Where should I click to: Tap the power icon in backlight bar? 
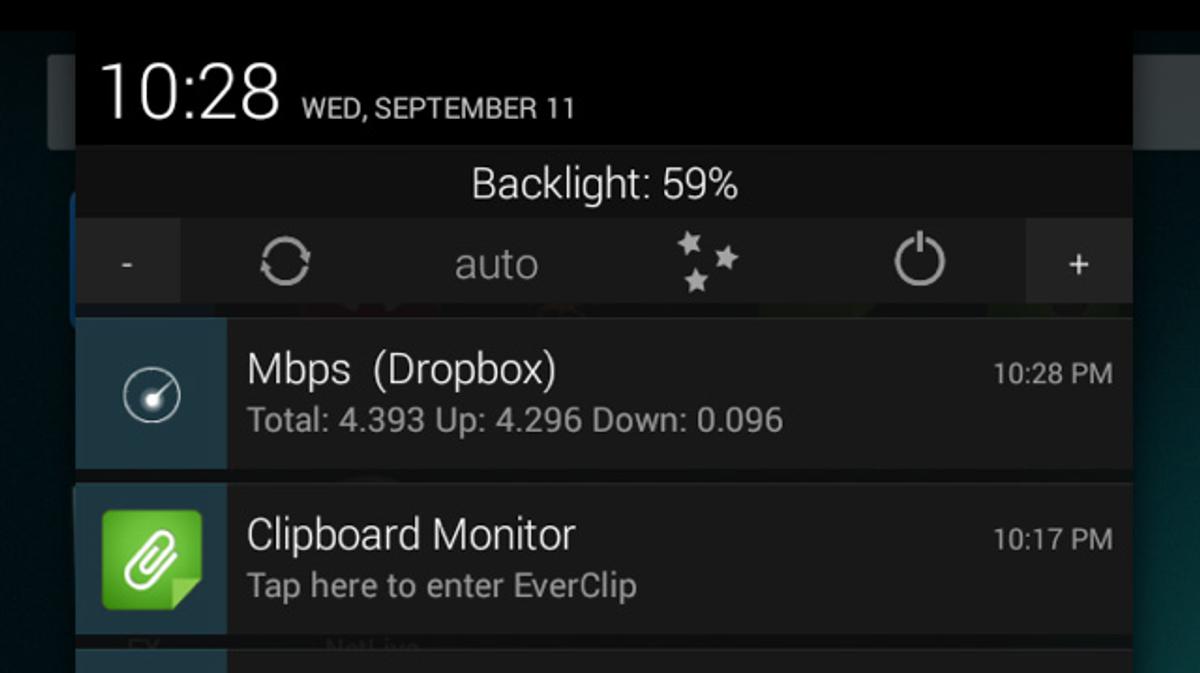[918, 262]
